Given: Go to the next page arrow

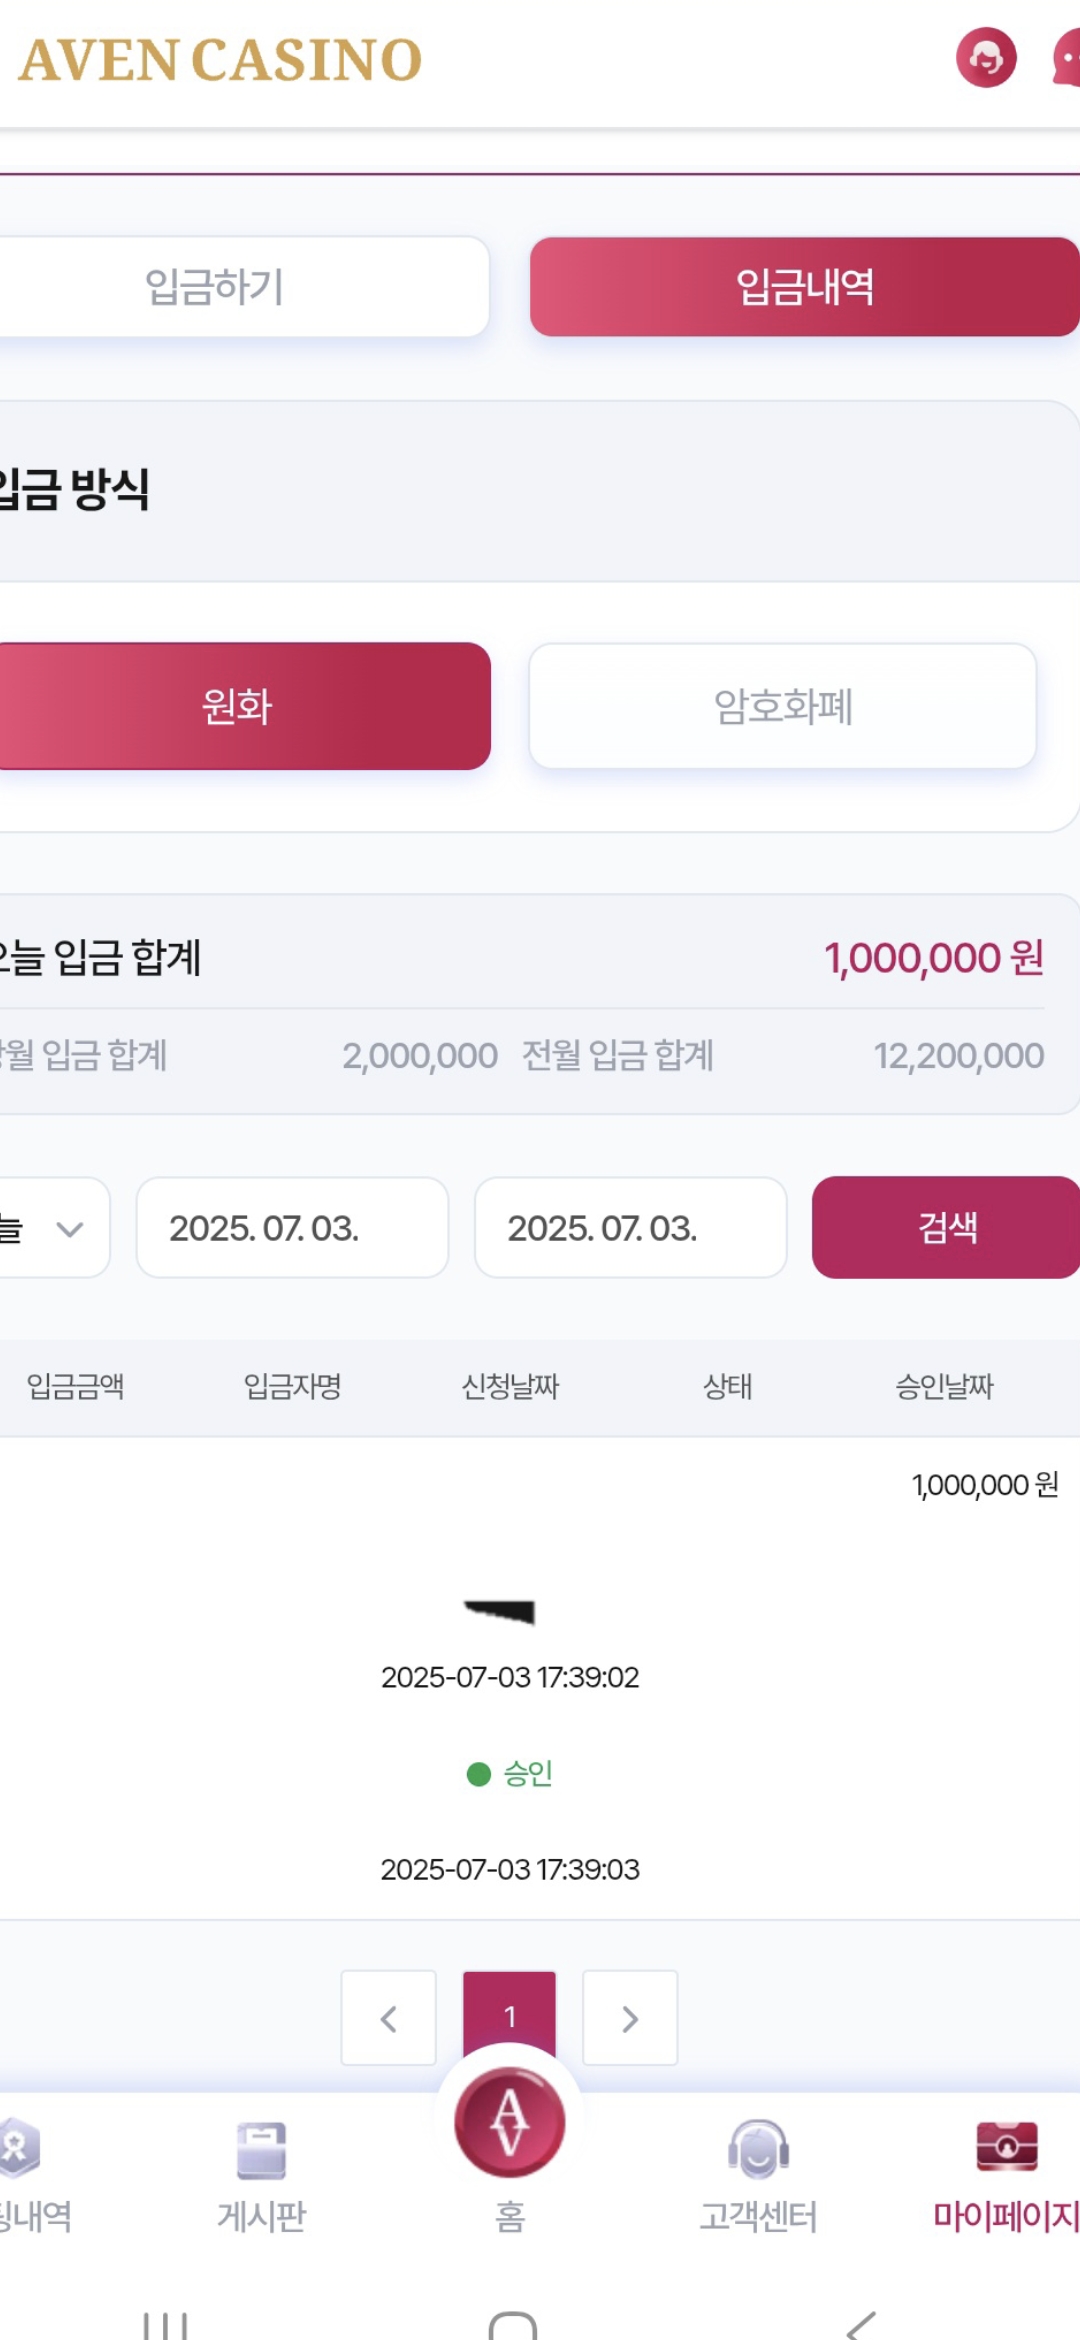Looking at the screenshot, I should 630,2018.
